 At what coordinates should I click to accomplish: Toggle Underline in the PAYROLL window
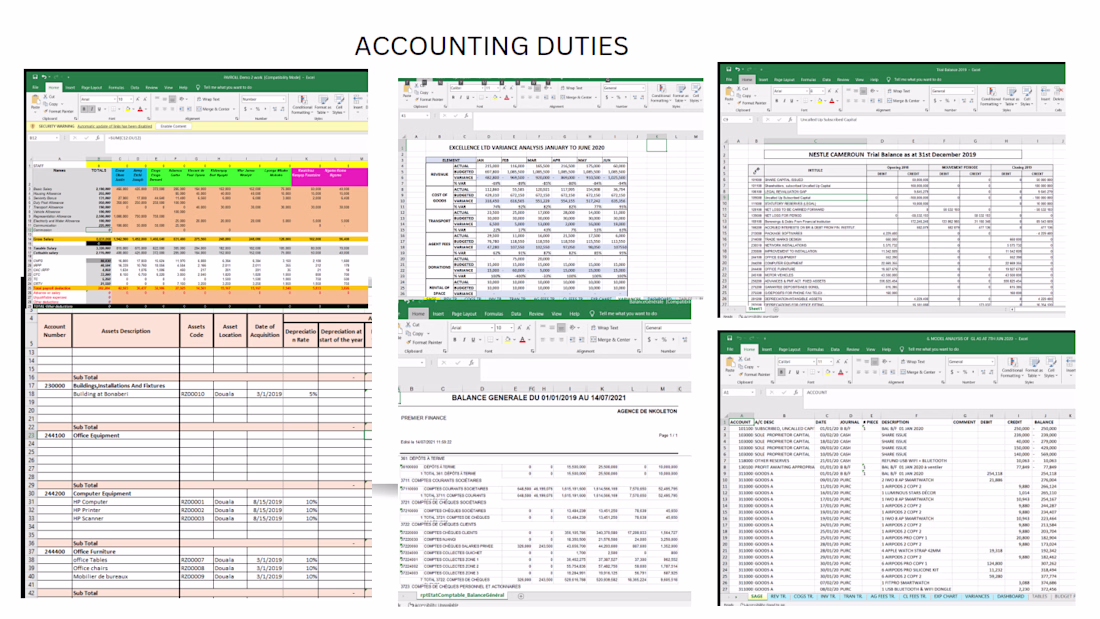click(100, 109)
